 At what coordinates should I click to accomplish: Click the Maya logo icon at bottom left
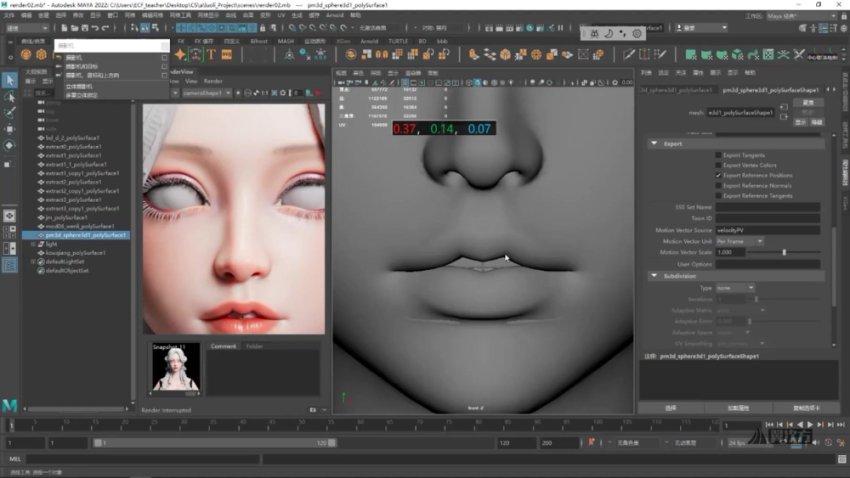tap(8, 404)
